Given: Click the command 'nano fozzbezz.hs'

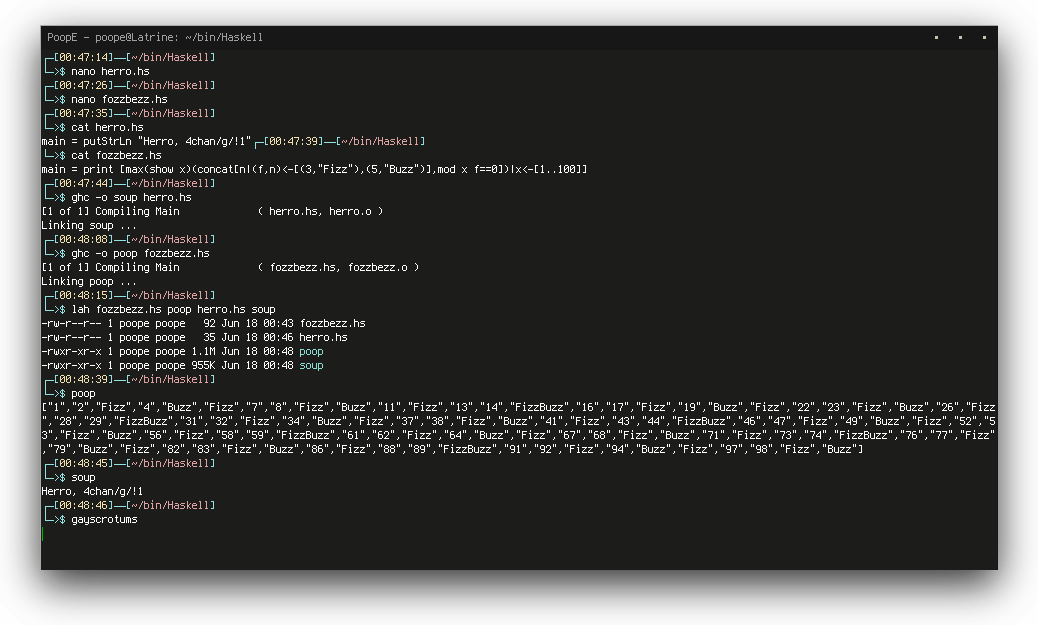Looking at the screenshot, I should (120, 99).
